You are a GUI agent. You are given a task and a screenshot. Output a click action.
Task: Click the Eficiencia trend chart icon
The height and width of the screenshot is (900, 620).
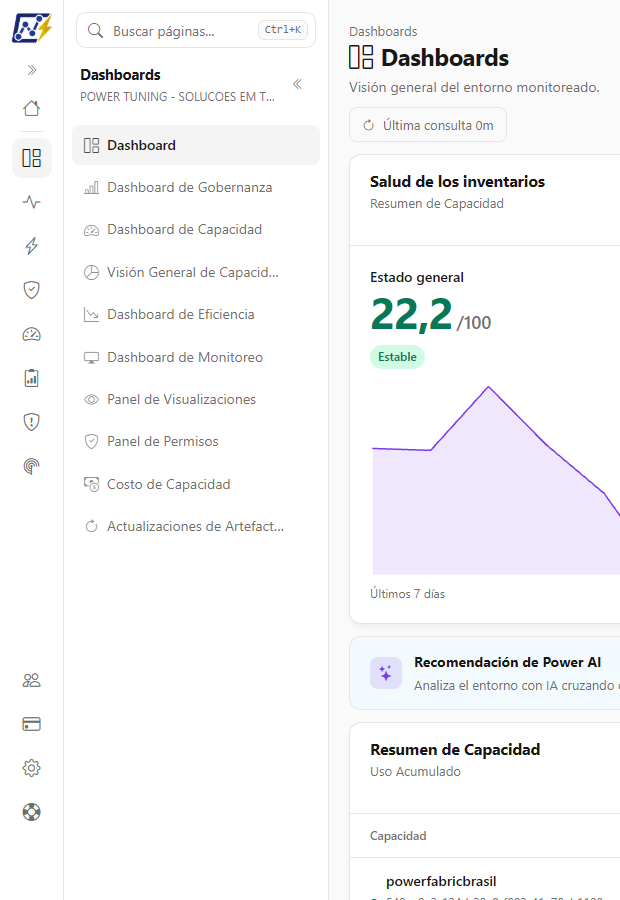(91, 315)
